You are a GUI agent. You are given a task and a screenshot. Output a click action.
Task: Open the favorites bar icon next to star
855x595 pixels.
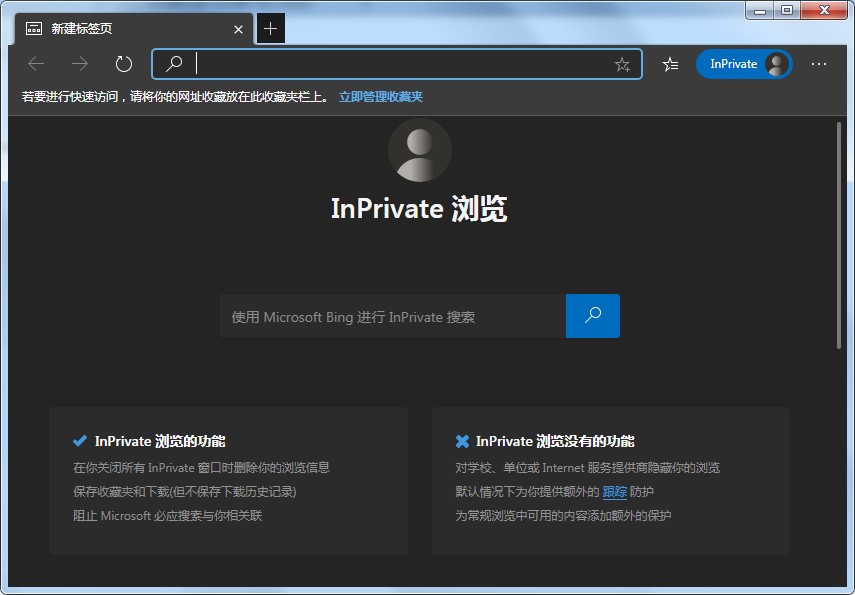[x=669, y=63]
